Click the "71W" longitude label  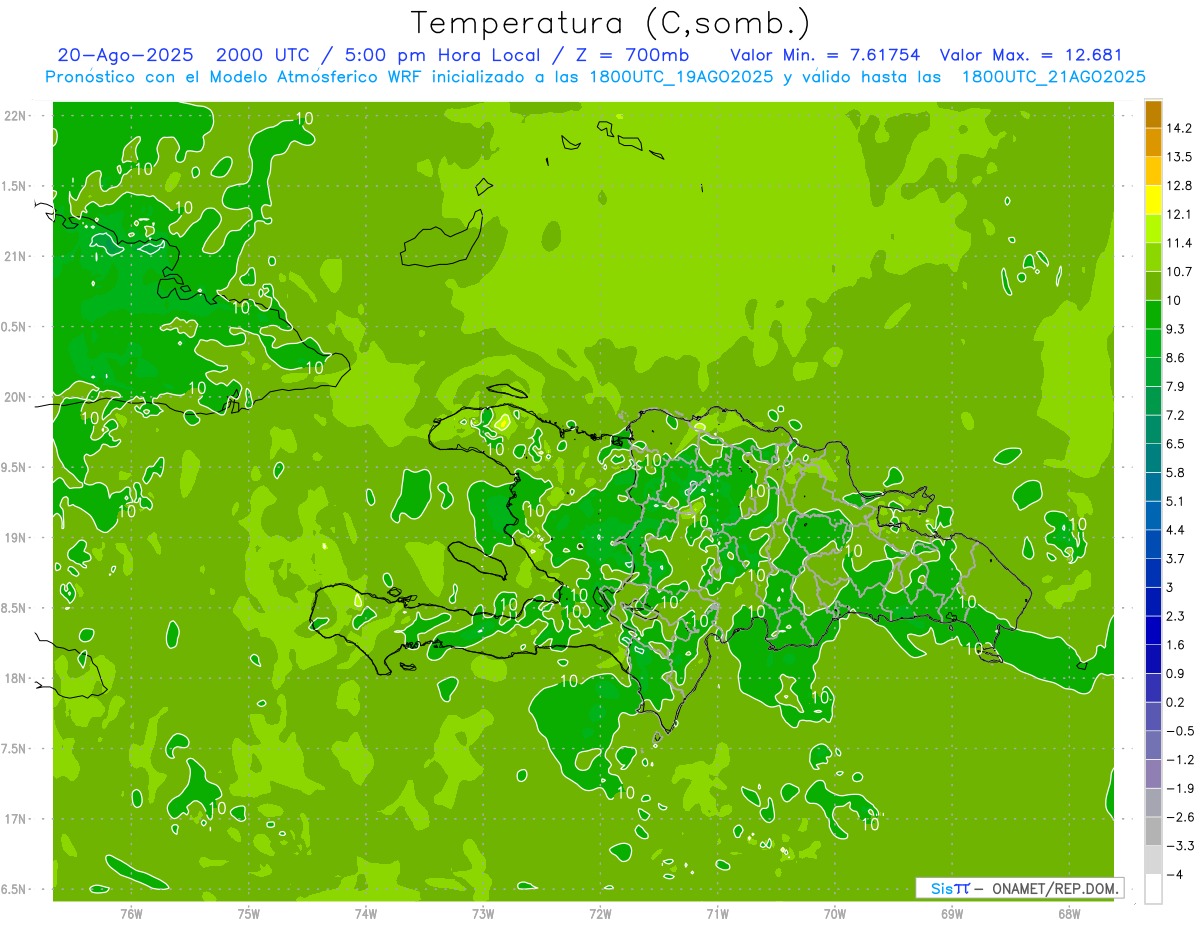coord(717,913)
